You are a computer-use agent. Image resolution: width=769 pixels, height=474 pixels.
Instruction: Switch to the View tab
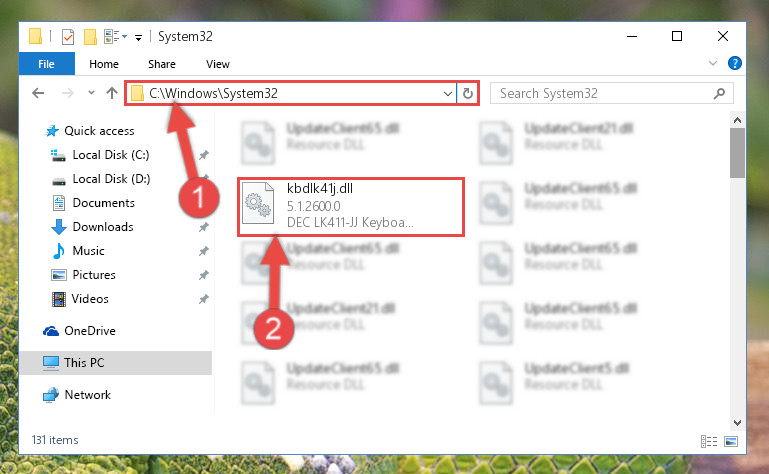tap(218, 64)
